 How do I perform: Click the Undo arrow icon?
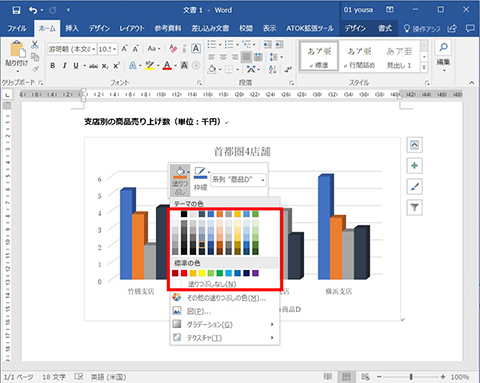coord(33,10)
